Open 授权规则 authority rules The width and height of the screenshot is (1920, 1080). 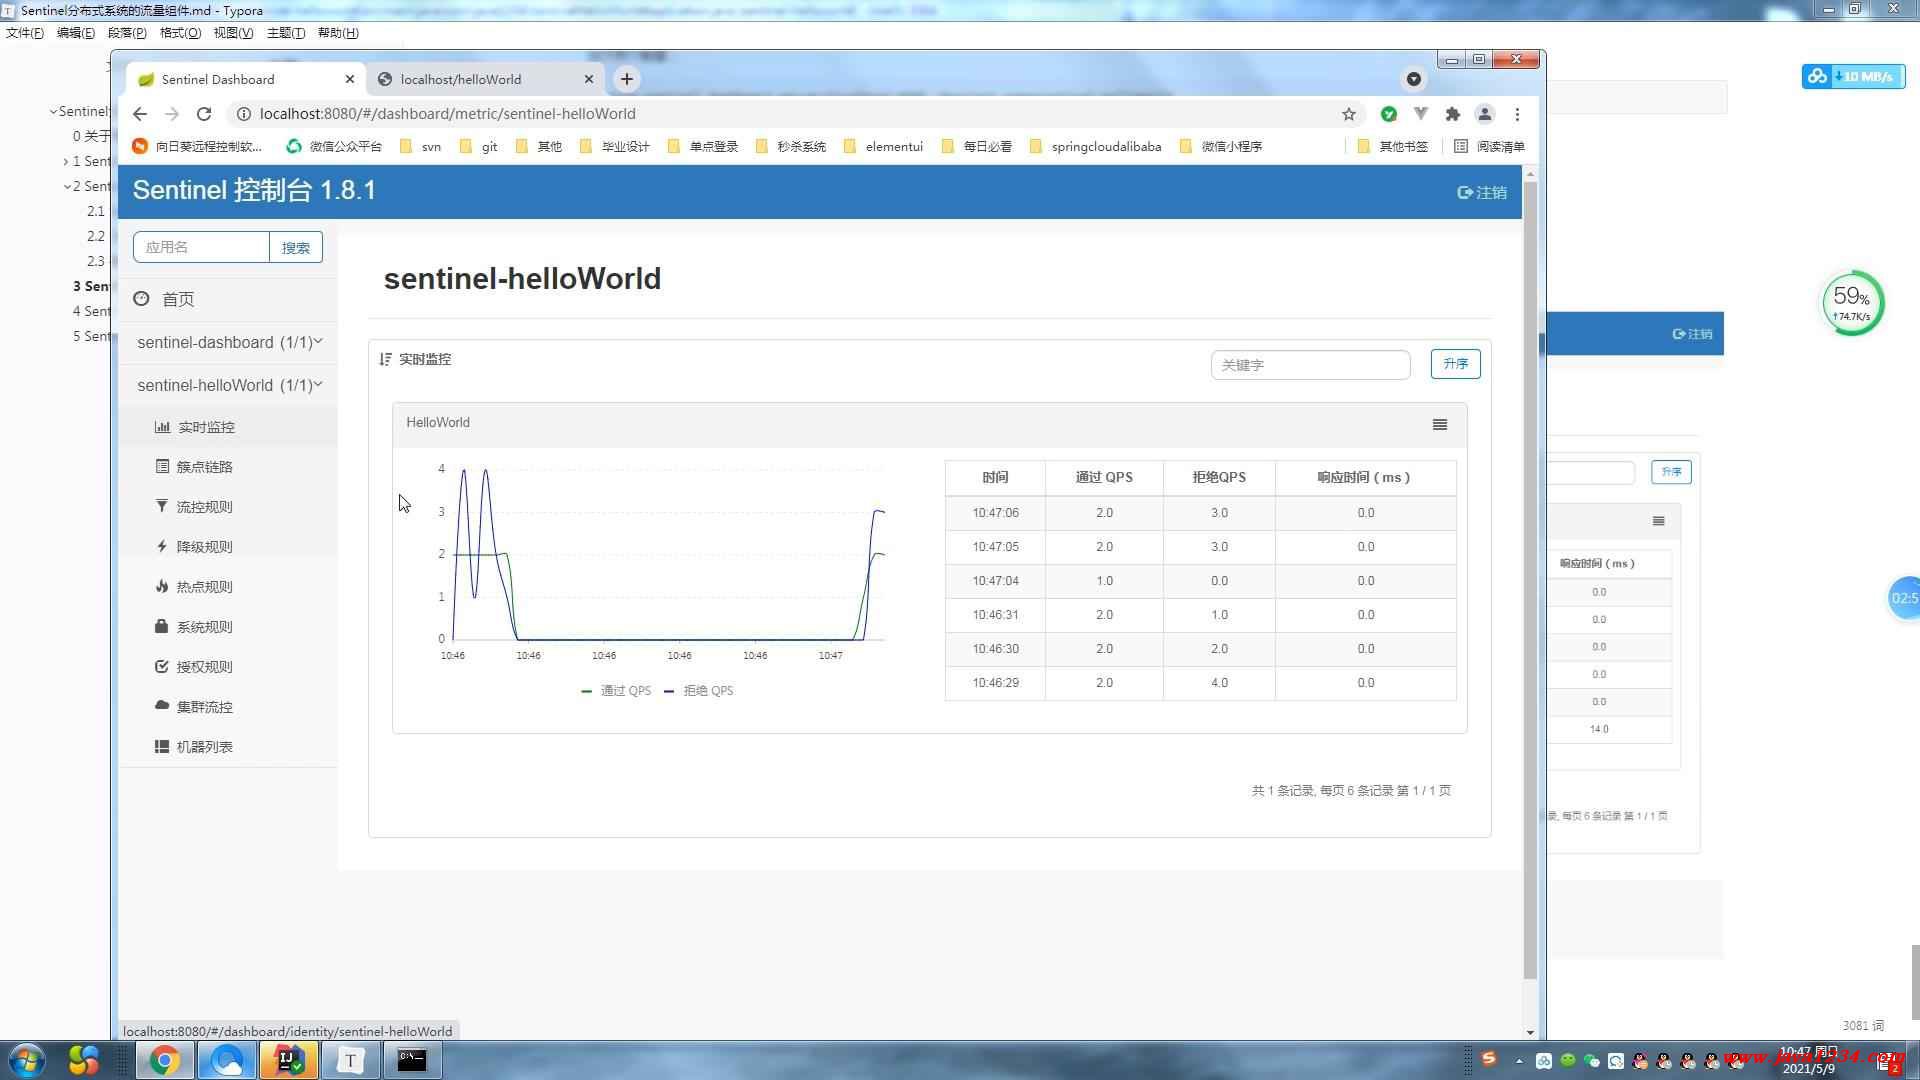204,667
